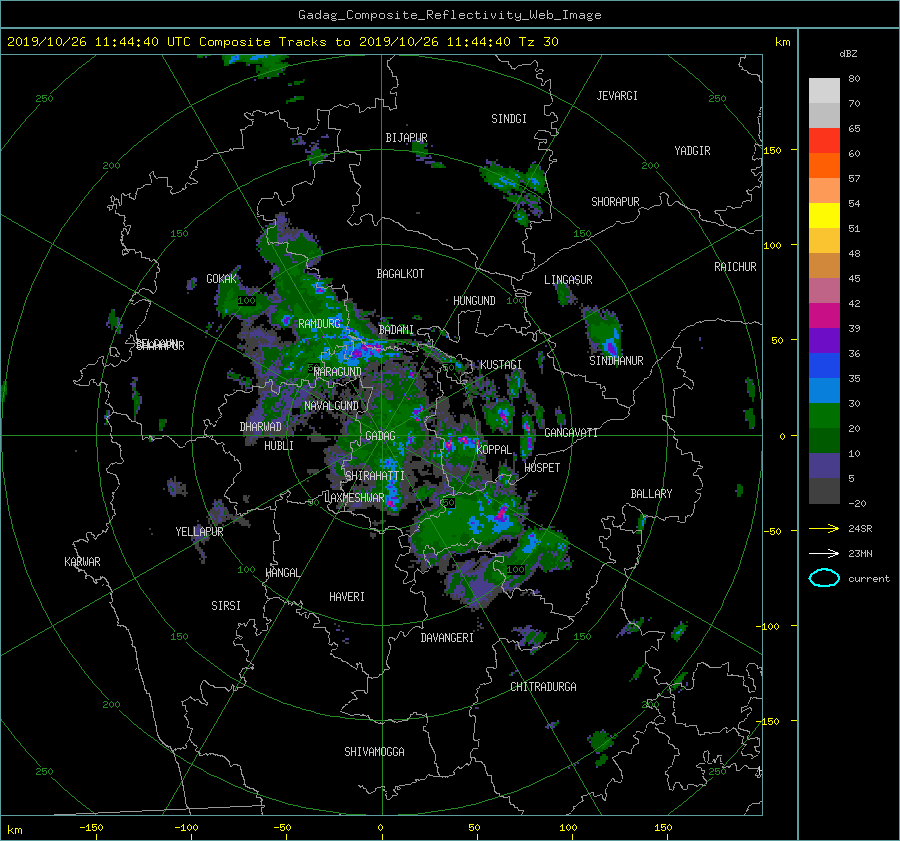Click the YELLAPUR city label
This screenshot has width=900, height=841.
199,532
